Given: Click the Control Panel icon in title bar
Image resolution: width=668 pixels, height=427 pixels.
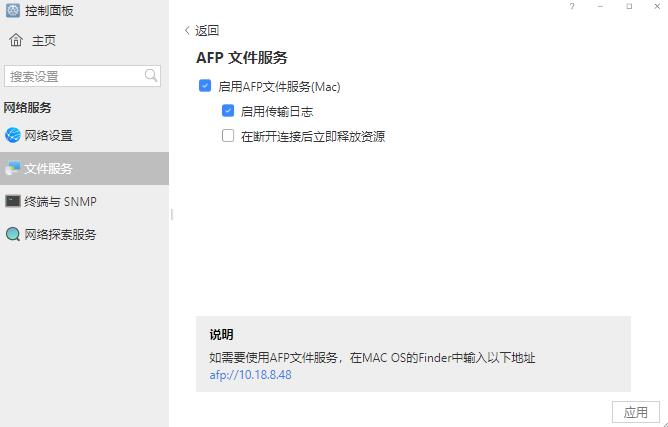Looking at the screenshot, I should pos(13,10).
